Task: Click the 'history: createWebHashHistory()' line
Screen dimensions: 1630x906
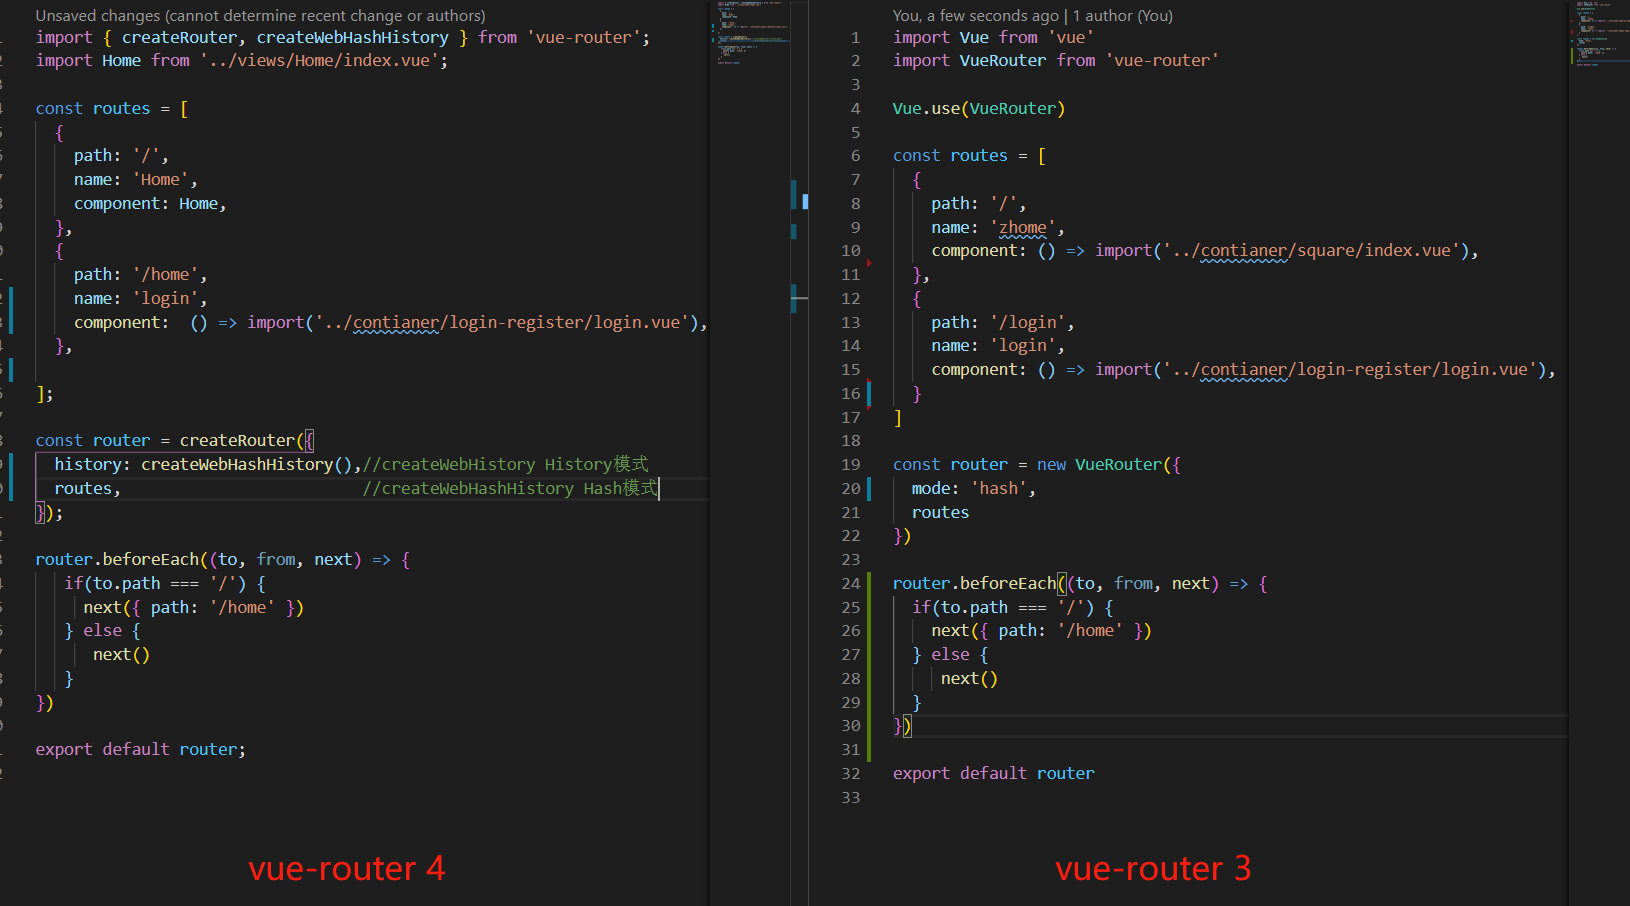Action: [x=207, y=465]
